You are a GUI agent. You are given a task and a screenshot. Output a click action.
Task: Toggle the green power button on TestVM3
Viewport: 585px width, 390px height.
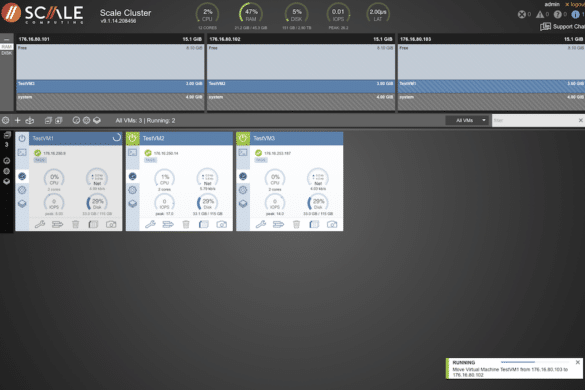[243, 138]
